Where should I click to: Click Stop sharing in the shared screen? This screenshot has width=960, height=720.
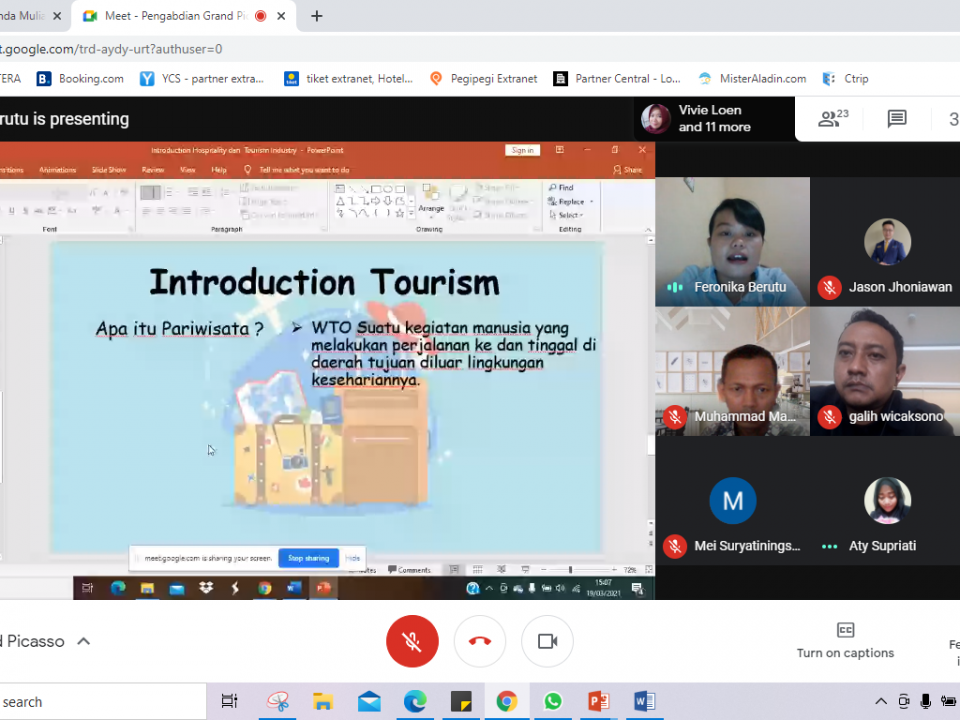[x=309, y=558]
